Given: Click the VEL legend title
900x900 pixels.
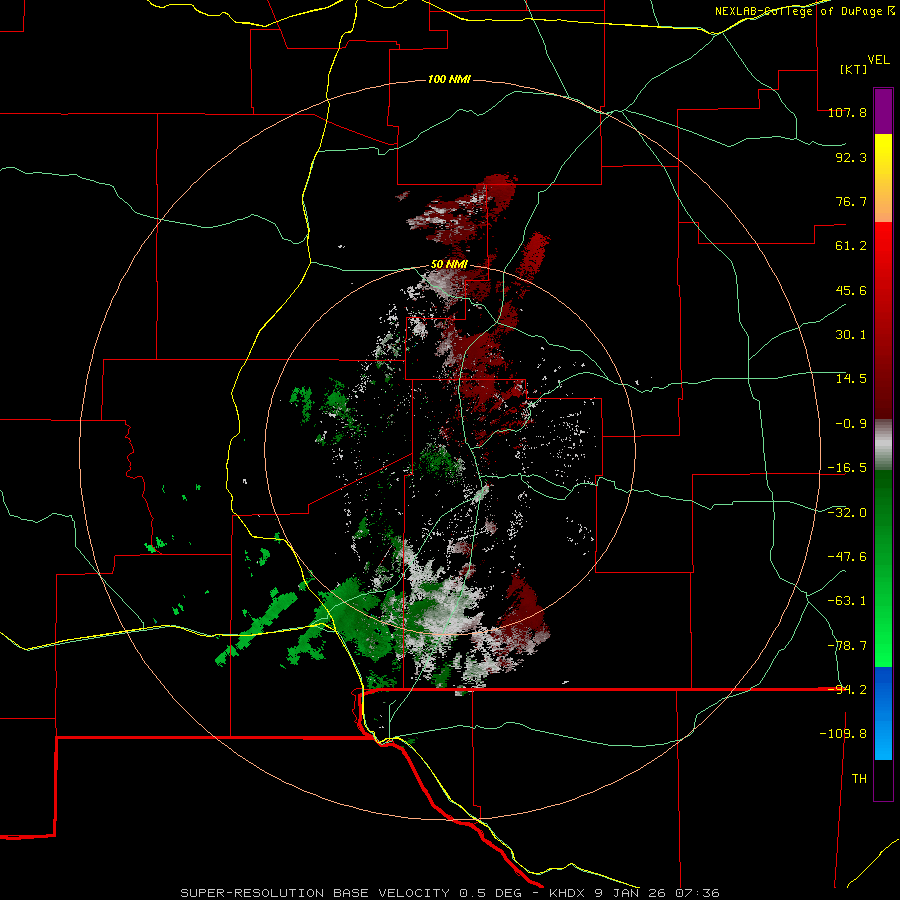Looking at the screenshot, I should [x=878, y=60].
